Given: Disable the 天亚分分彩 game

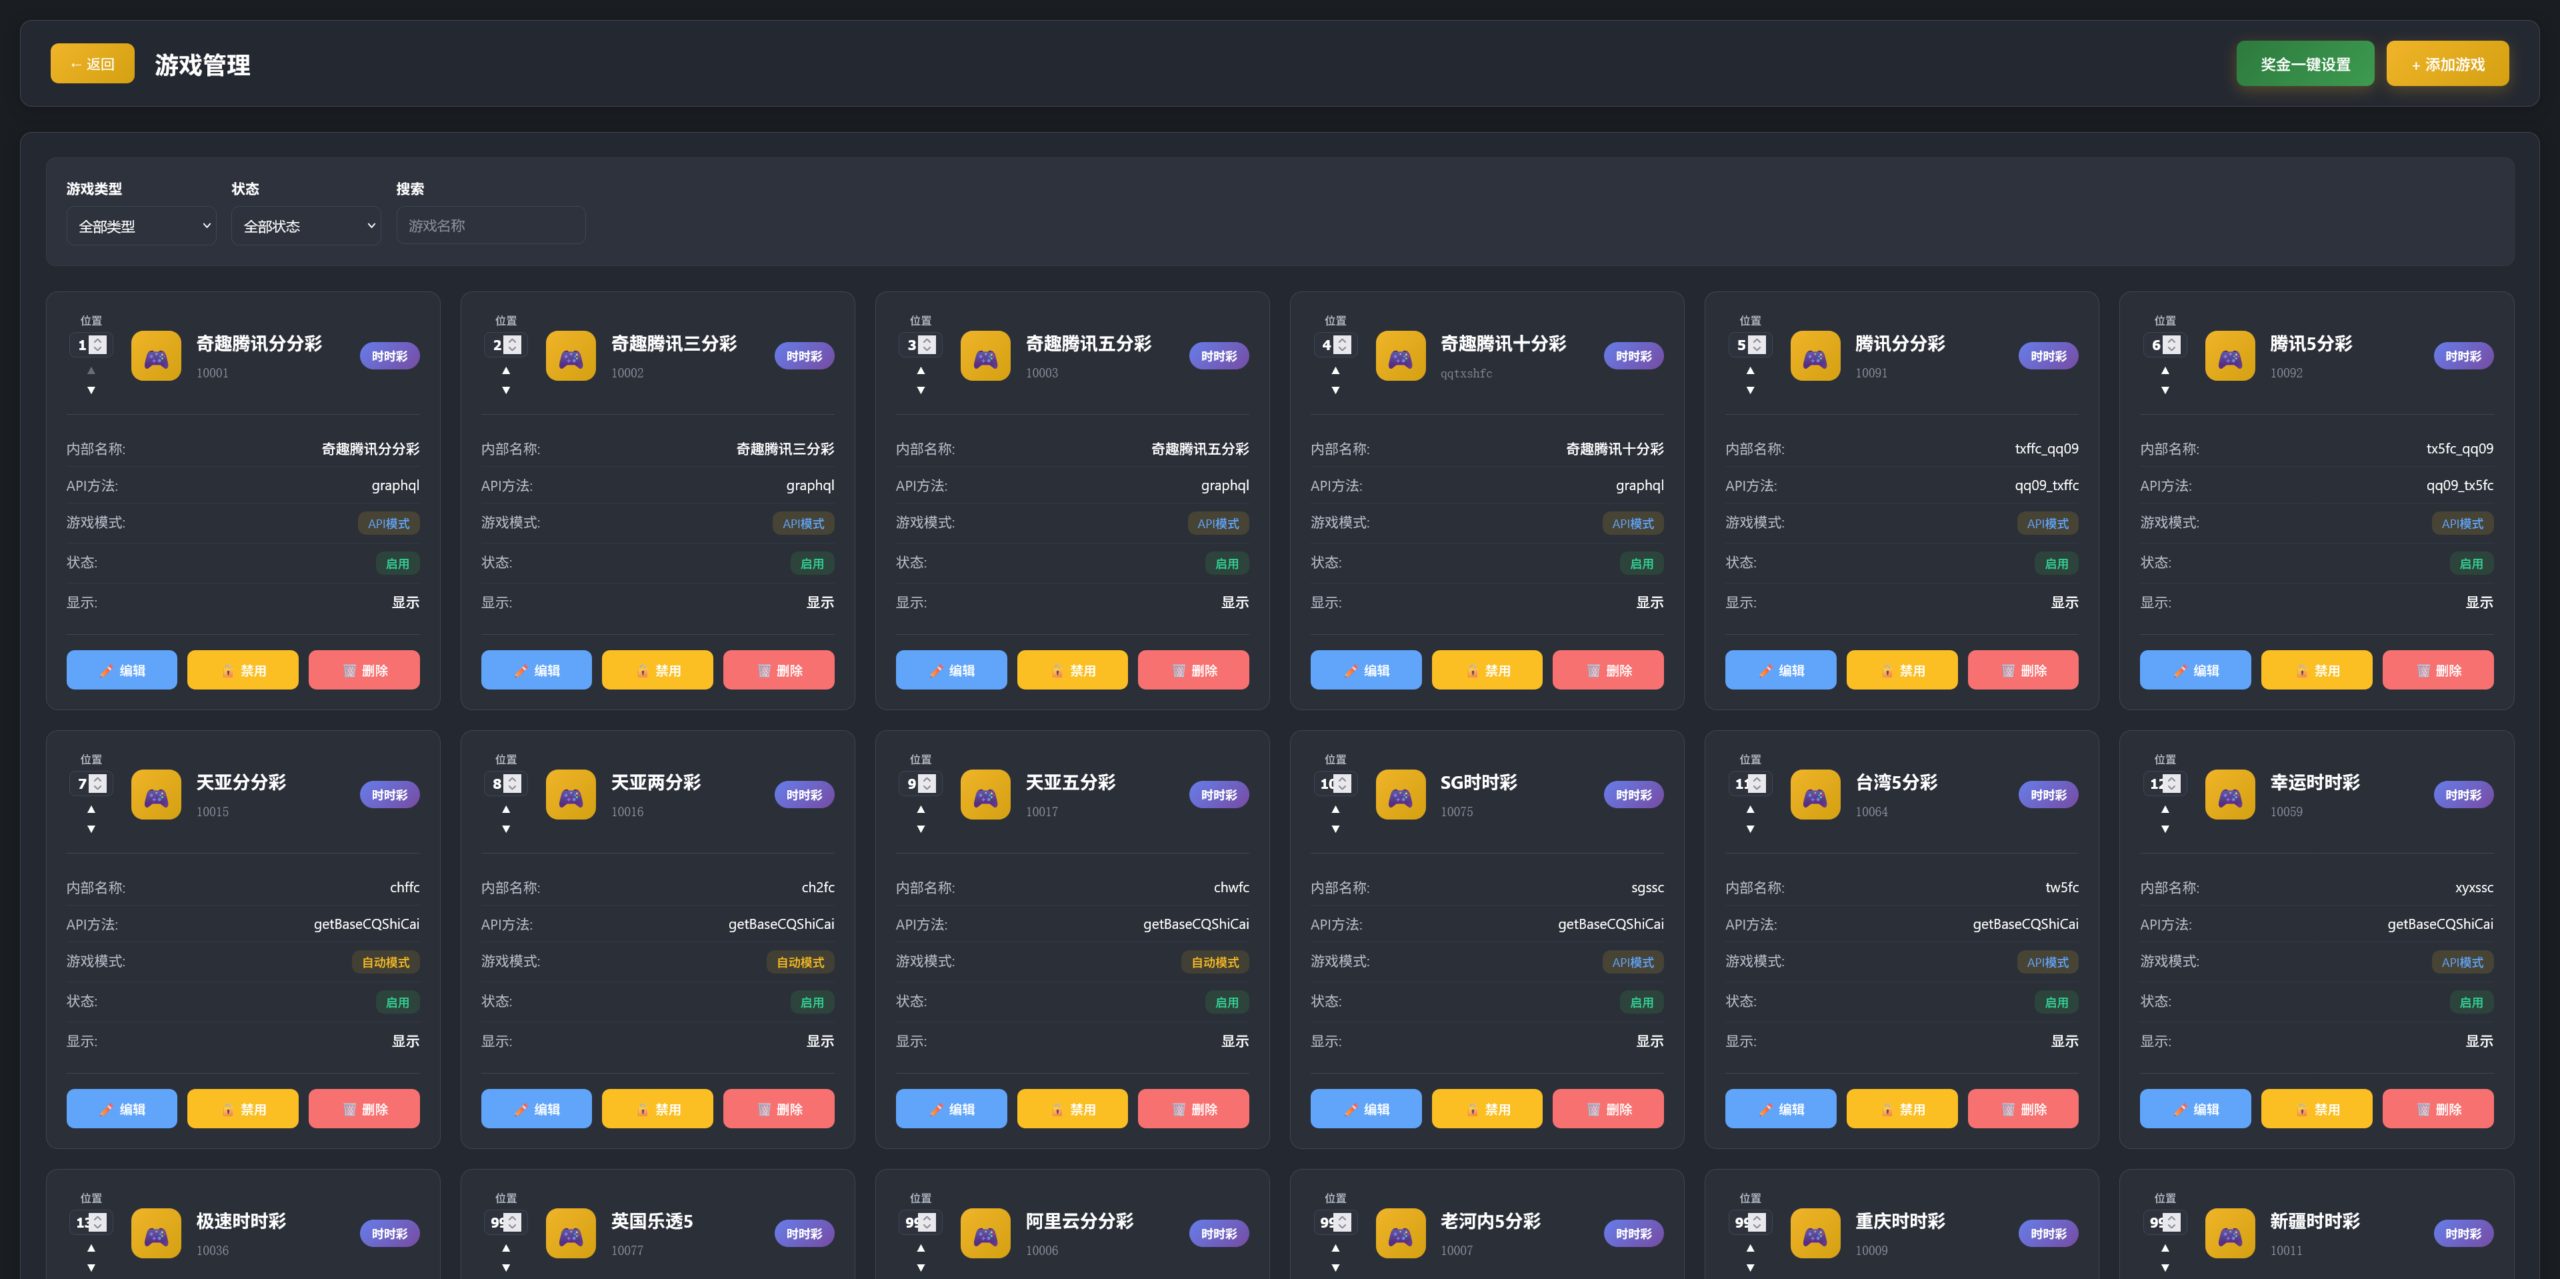Looking at the screenshot, I should (x=242, y=1109).
